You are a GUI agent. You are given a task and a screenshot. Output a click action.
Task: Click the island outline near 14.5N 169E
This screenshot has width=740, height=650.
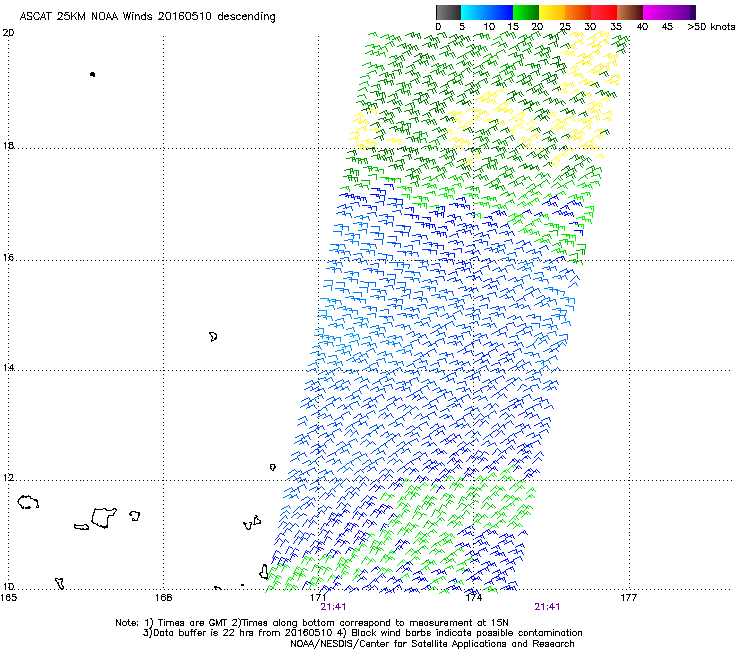[x=213, y=337]
